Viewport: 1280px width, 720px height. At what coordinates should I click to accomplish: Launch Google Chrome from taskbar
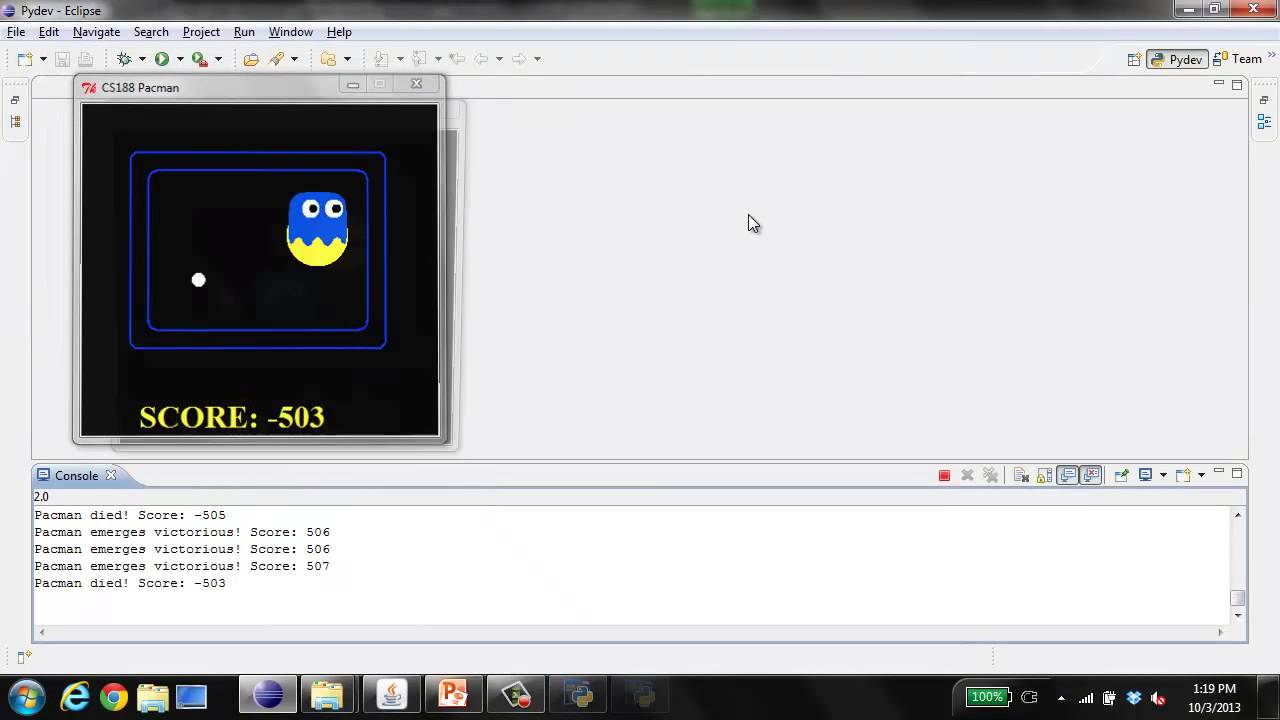(114, 696)
